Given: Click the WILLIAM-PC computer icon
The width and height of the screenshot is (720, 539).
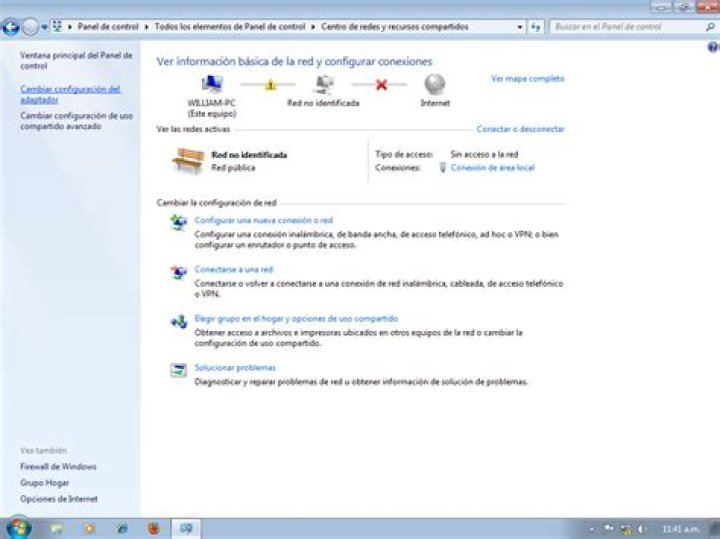Looking at the screenshot, I should click(x=212, y=84).
